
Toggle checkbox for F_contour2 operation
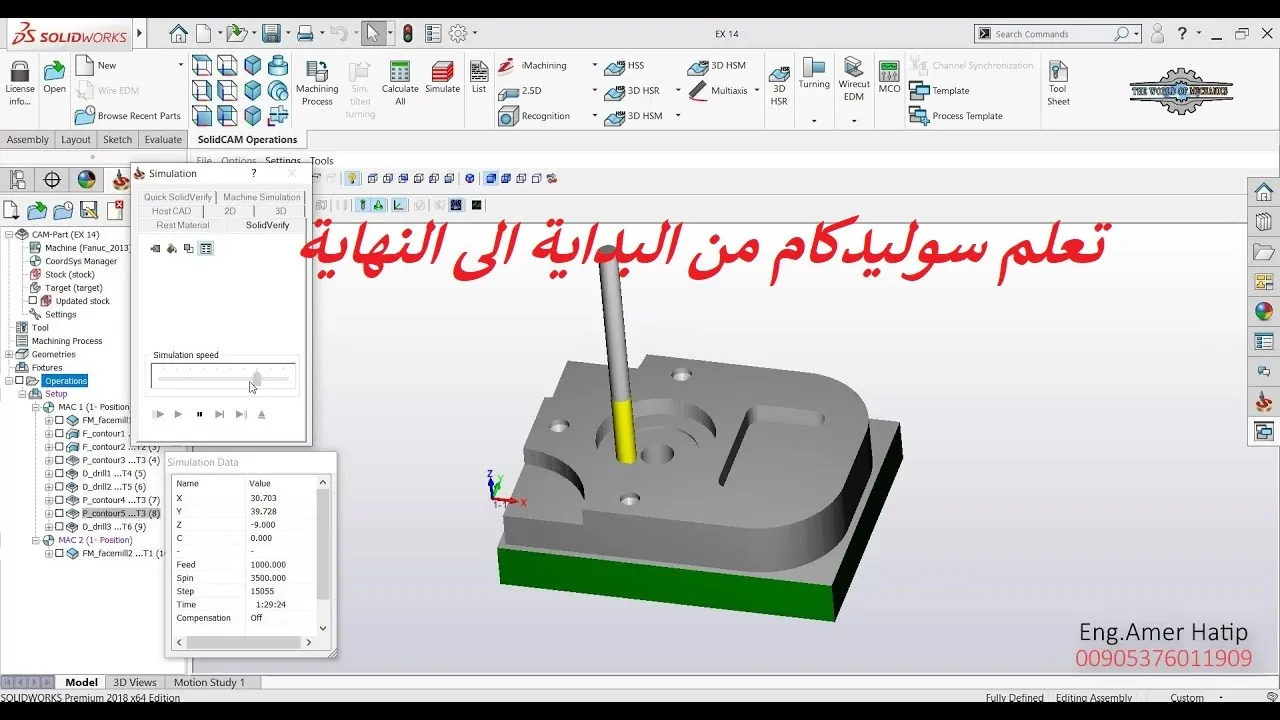click(59, 447)
